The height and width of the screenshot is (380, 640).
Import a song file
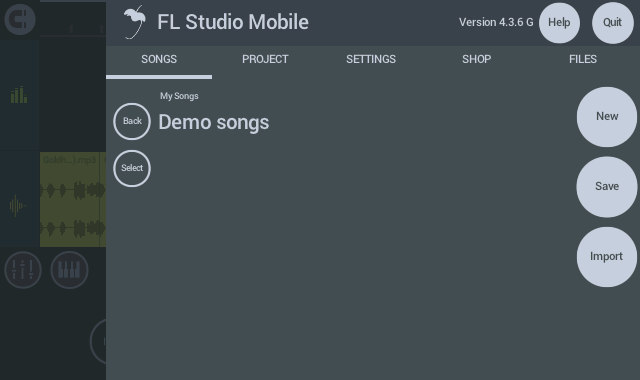(x=607, y=257)
